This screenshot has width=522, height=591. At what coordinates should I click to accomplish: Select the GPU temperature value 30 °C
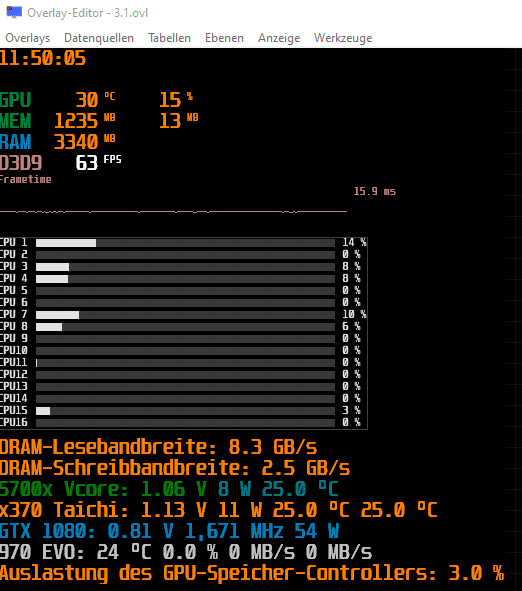(95, 100)
